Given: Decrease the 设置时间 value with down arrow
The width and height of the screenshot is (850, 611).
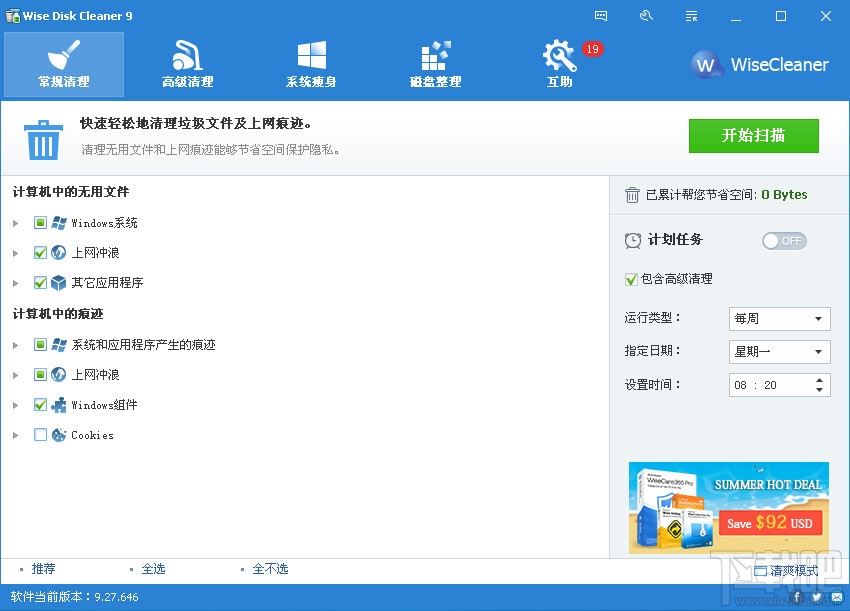Looking at the screenshot, I should pos(819,390).
